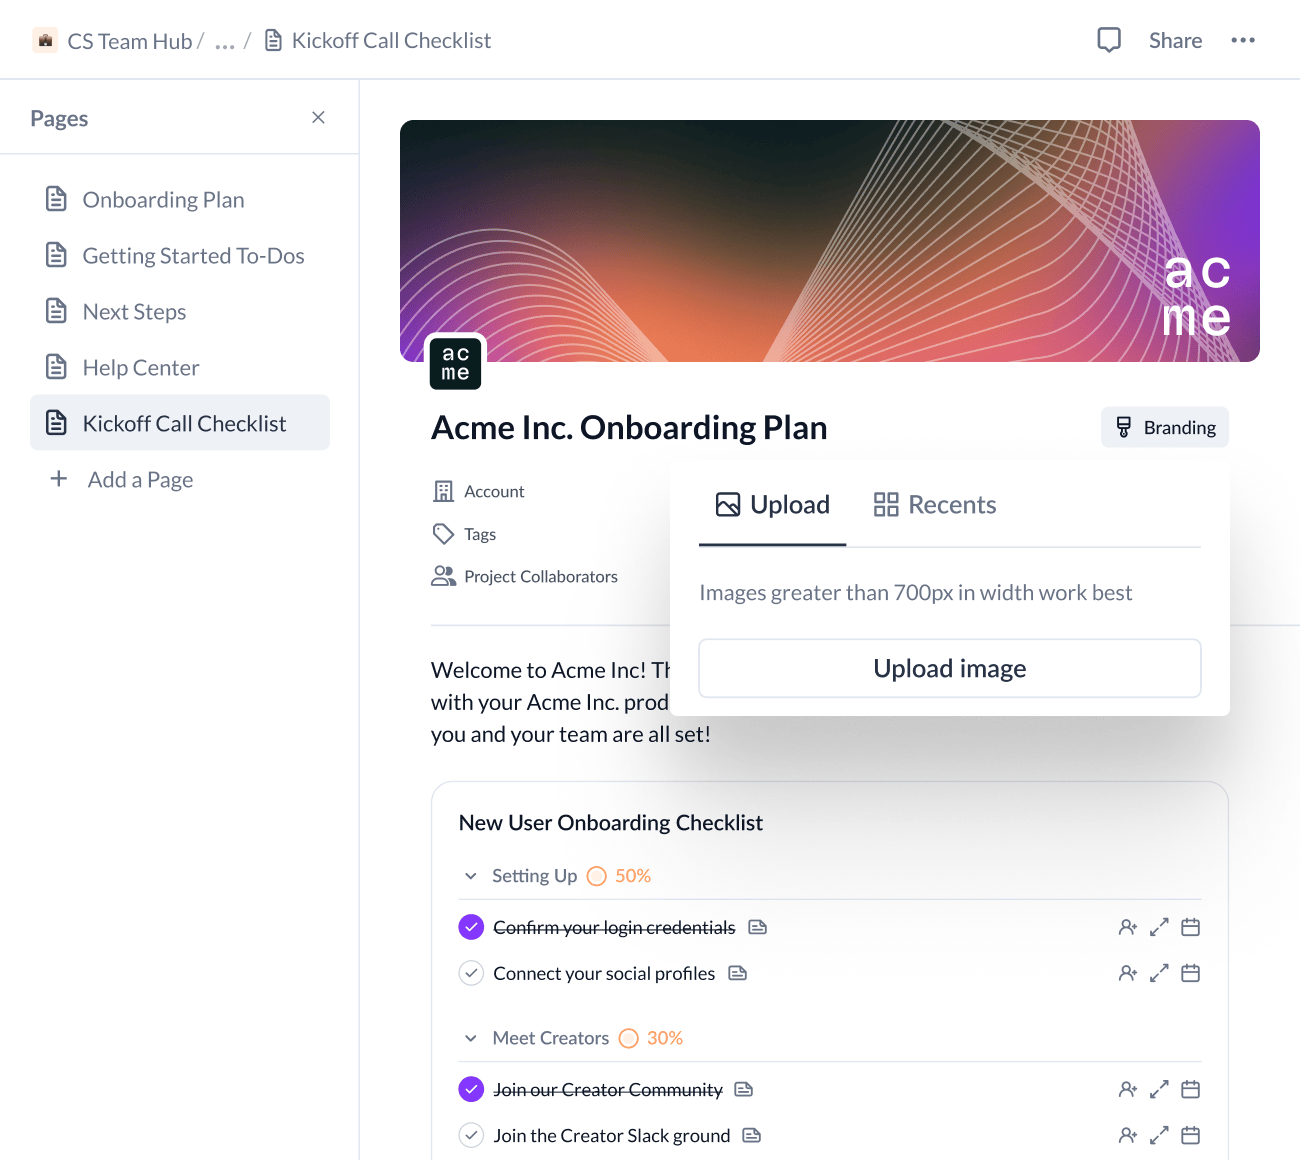Click the Upload image button
The image size is (1300, 1160).
click(x=949, y=668)
